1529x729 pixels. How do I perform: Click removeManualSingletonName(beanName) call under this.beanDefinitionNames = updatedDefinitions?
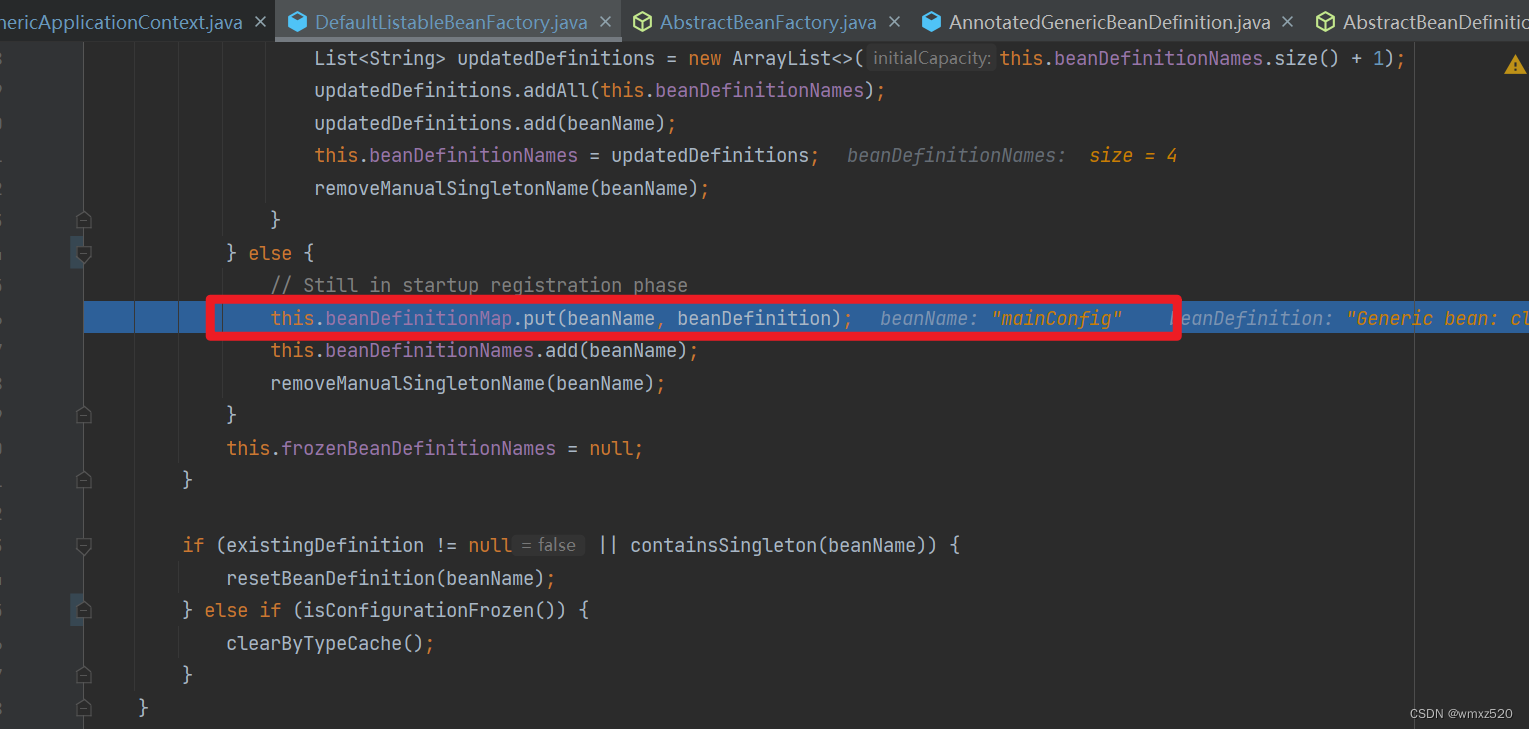click(511, 188)
